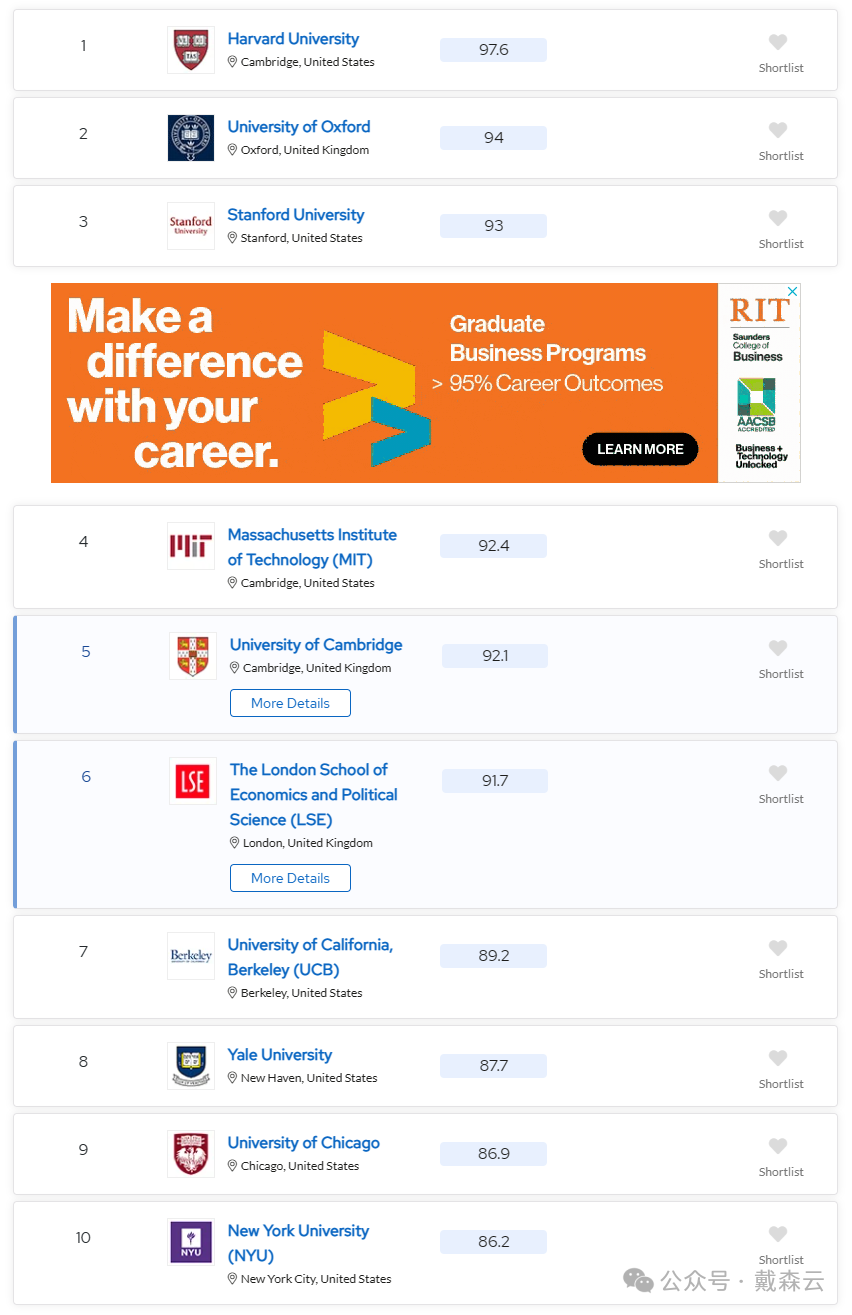Click the MIT logo thumbnail
Viewport: 852px width, 1315px height.
pyautogui.click(x=191, y=546)
